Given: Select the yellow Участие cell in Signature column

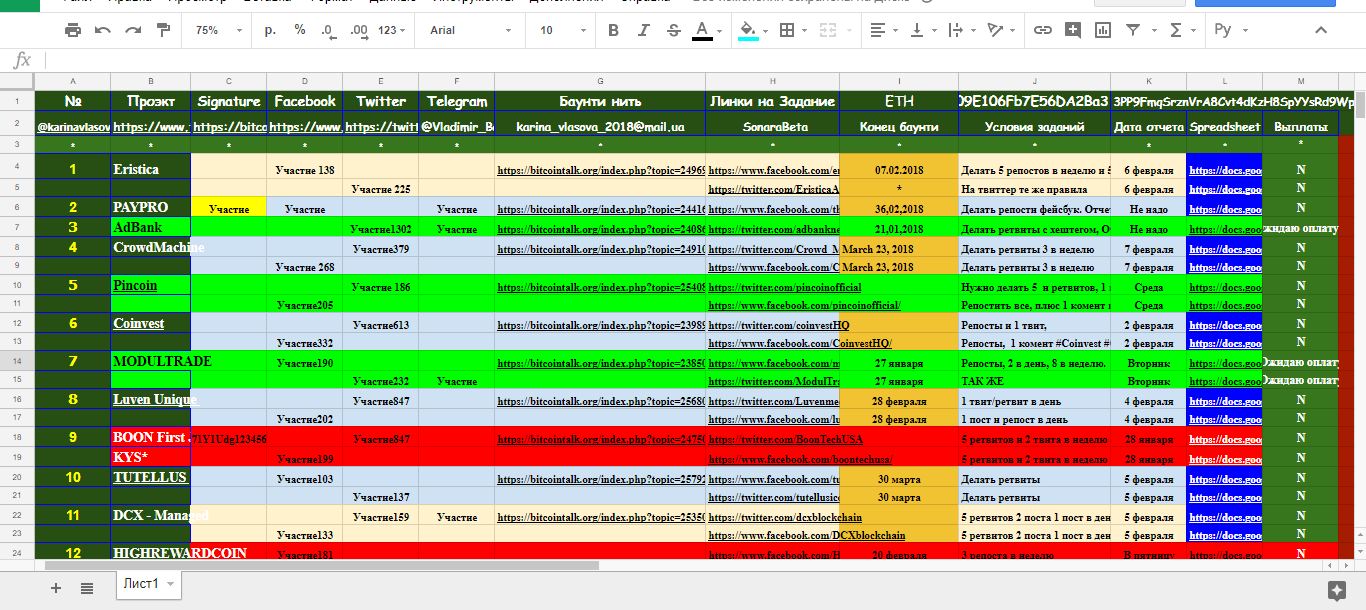Looking at the screenshot, I should coord(229,209).
